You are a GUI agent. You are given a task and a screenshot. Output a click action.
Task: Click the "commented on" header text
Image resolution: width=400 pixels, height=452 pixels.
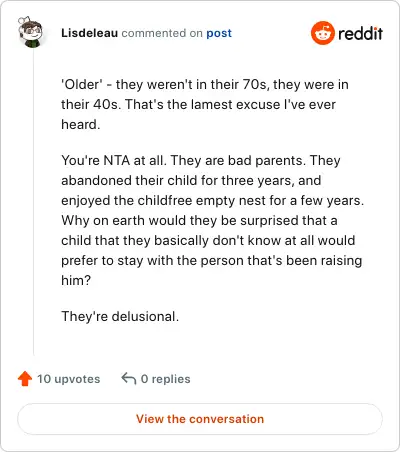pyautogui.click(x=162, y=33)
